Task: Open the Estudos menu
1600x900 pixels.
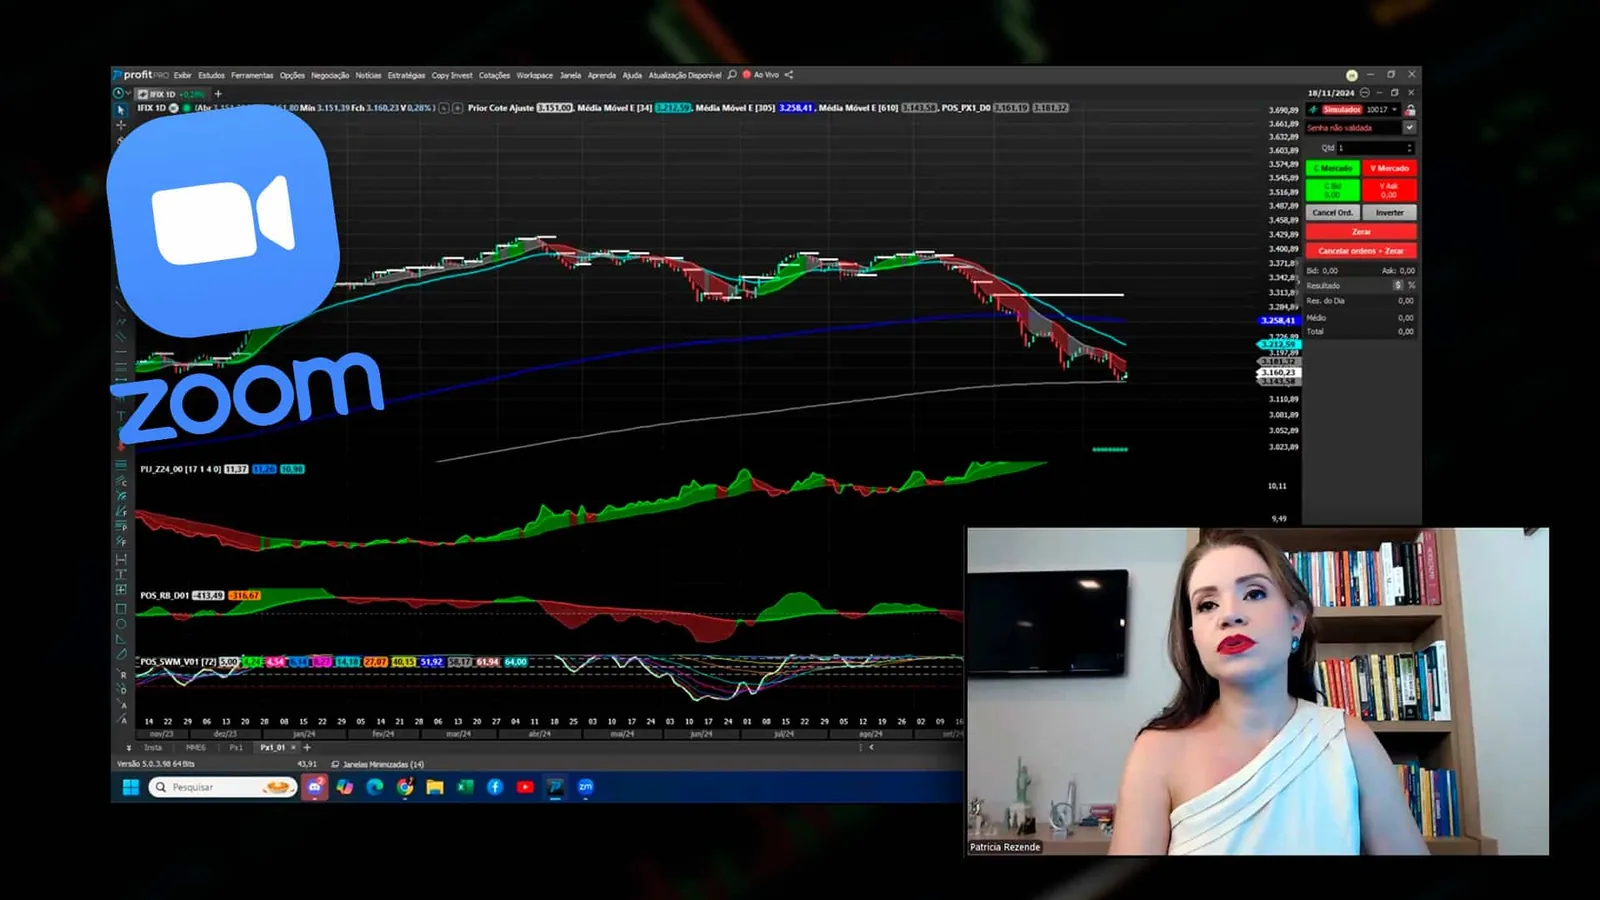Action: [x=211, y=75]
